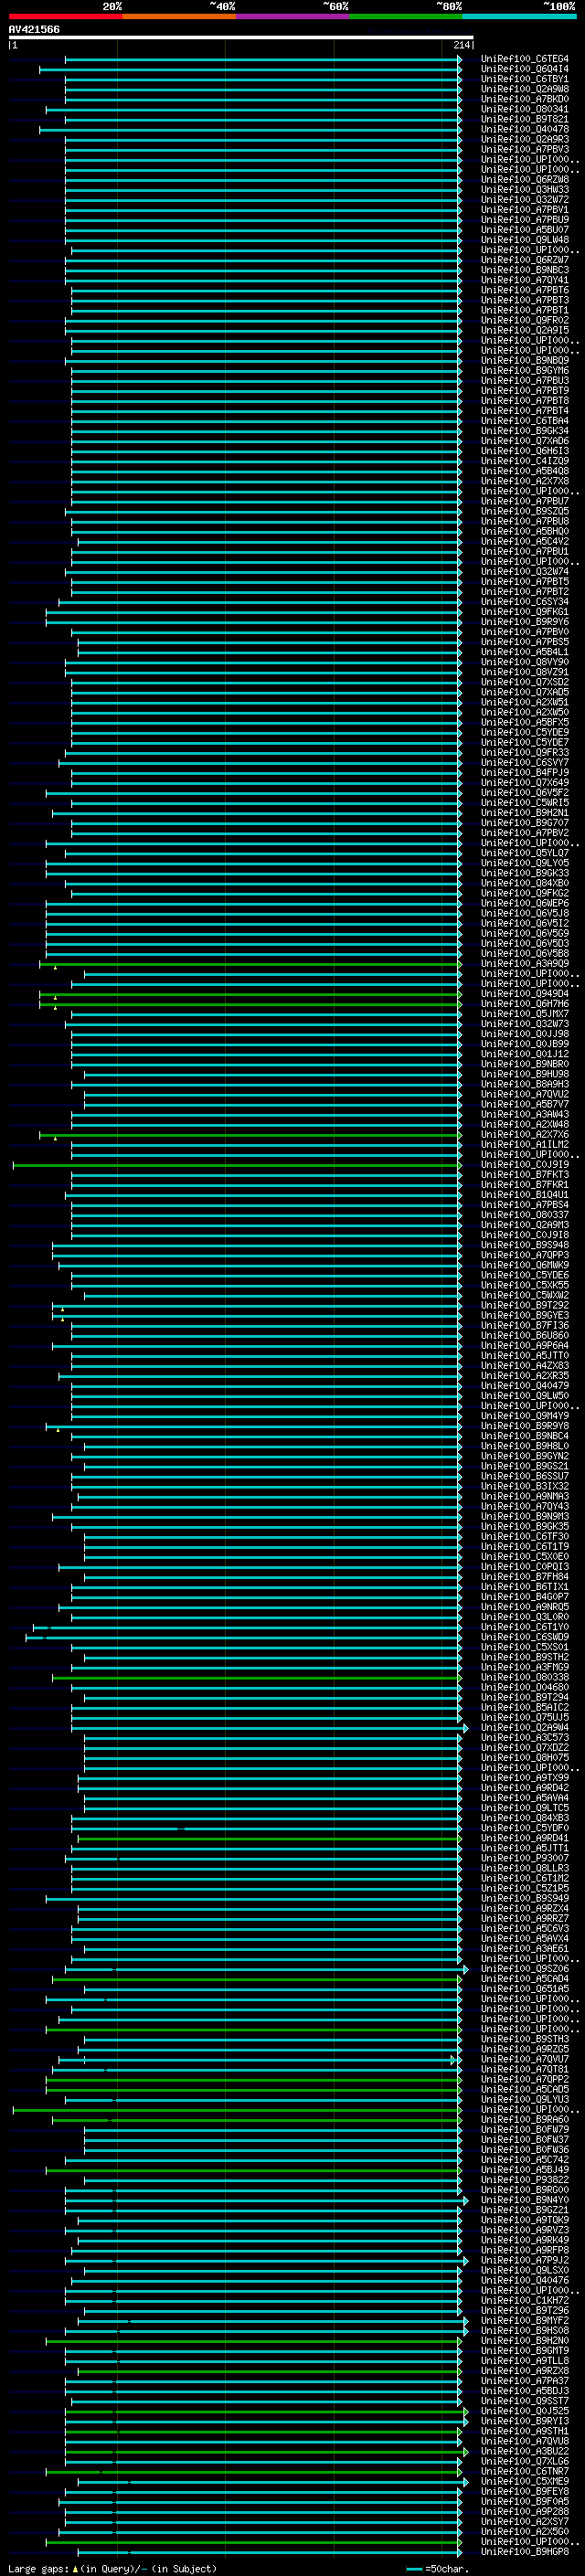Select hit UniRef100_Q9FR33
This screenshot has width=585, height=2576.
point(524,752)
